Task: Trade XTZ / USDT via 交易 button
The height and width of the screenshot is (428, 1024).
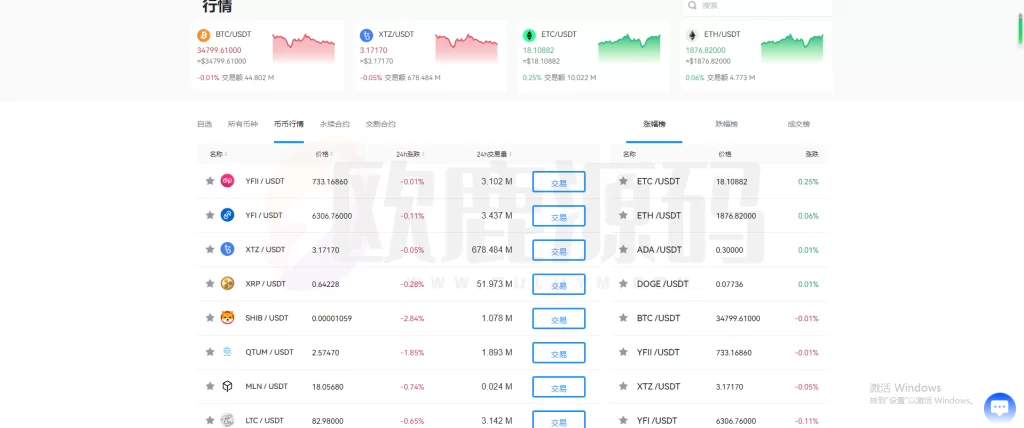Action: (x=558, y=250)
